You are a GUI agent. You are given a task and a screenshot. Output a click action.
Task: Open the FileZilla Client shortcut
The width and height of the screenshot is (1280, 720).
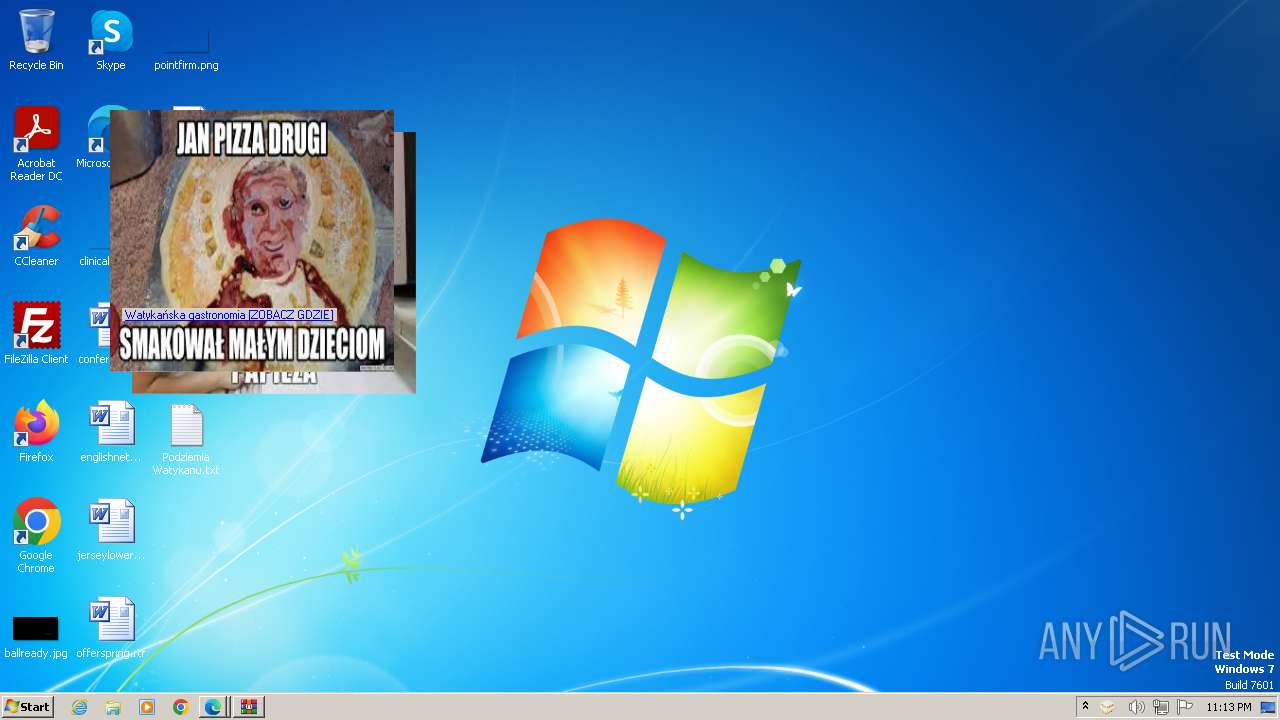36,334
